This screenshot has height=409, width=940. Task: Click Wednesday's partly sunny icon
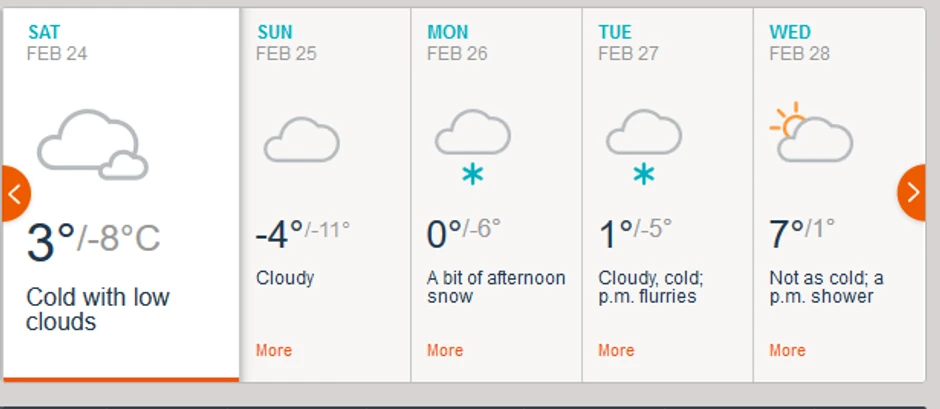click(811, 133)
